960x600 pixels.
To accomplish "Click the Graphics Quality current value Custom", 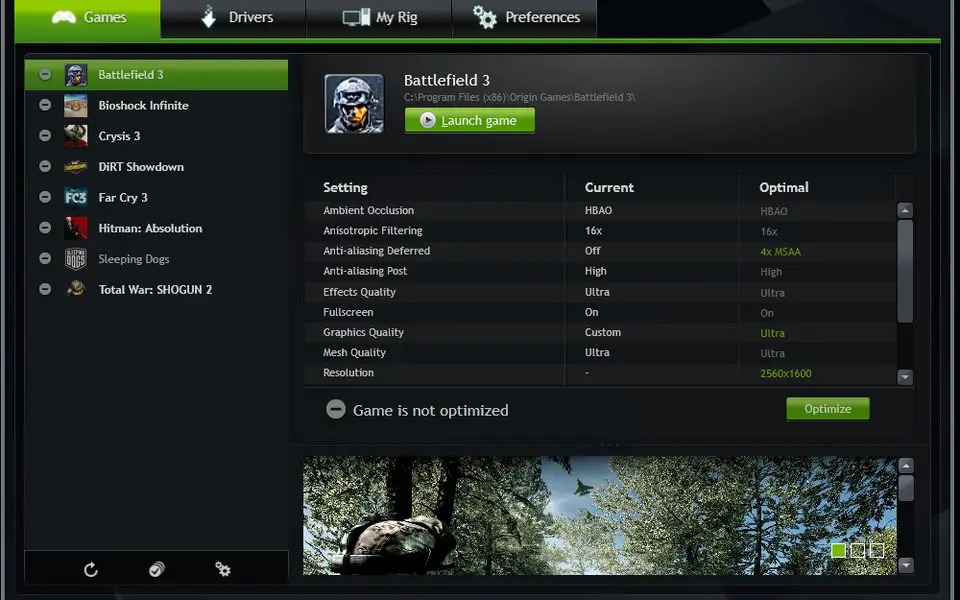I will [x=603, y=332].
